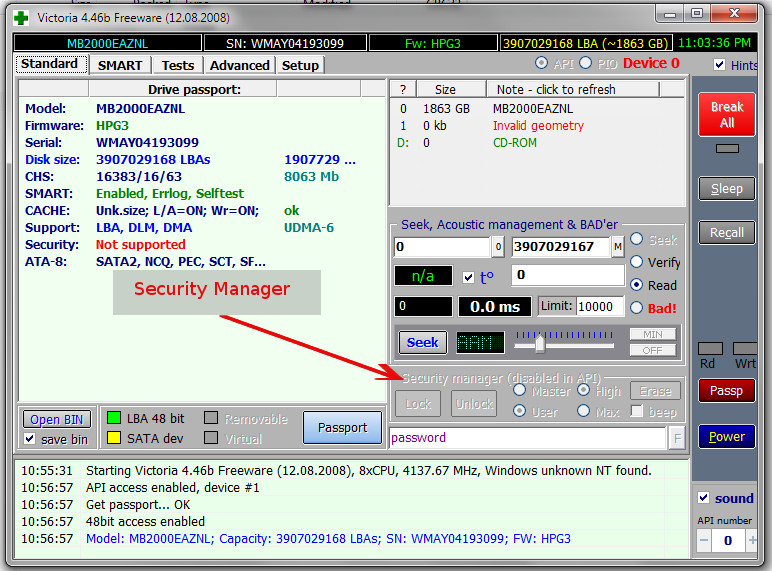Screen dimensions: 772x571
Task: Click the green LBA 48 bit indicator
Action: [x=114, y=418]
